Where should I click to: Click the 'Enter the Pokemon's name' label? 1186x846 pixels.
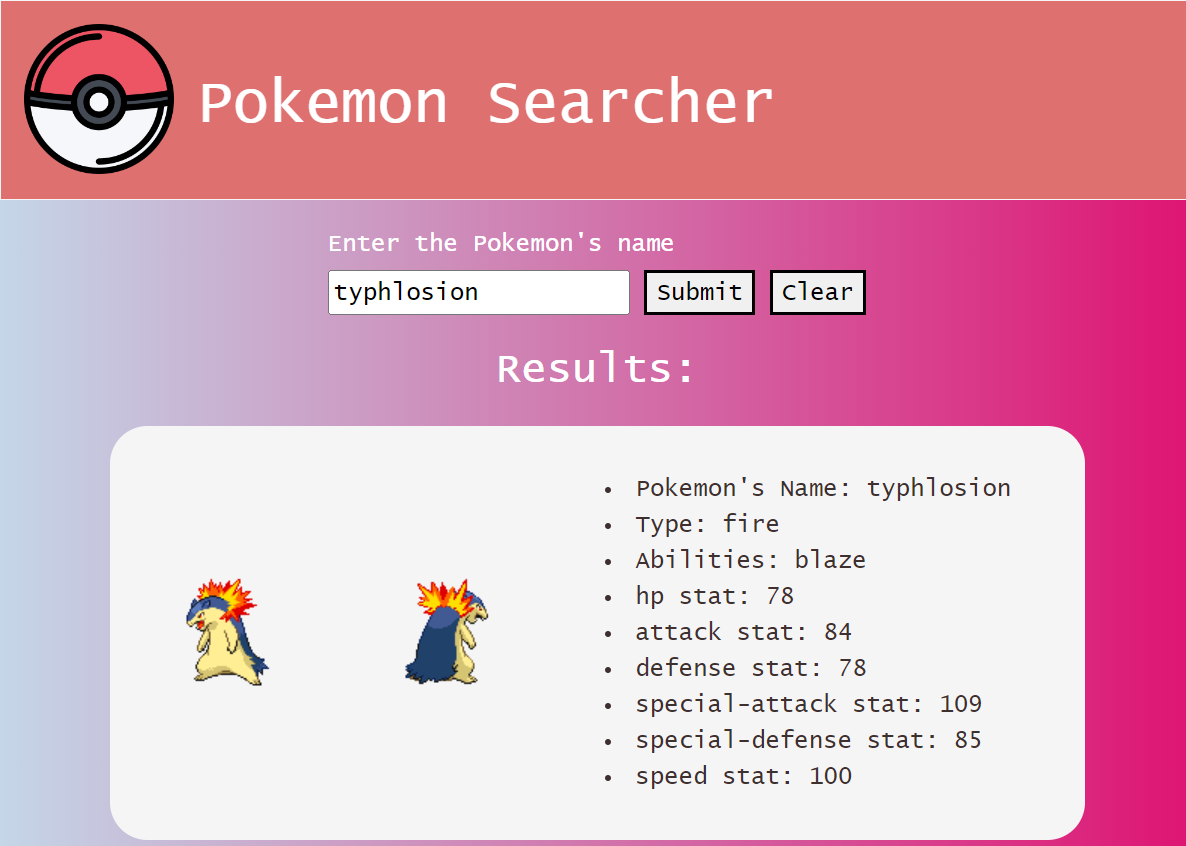tap(501, 244)
